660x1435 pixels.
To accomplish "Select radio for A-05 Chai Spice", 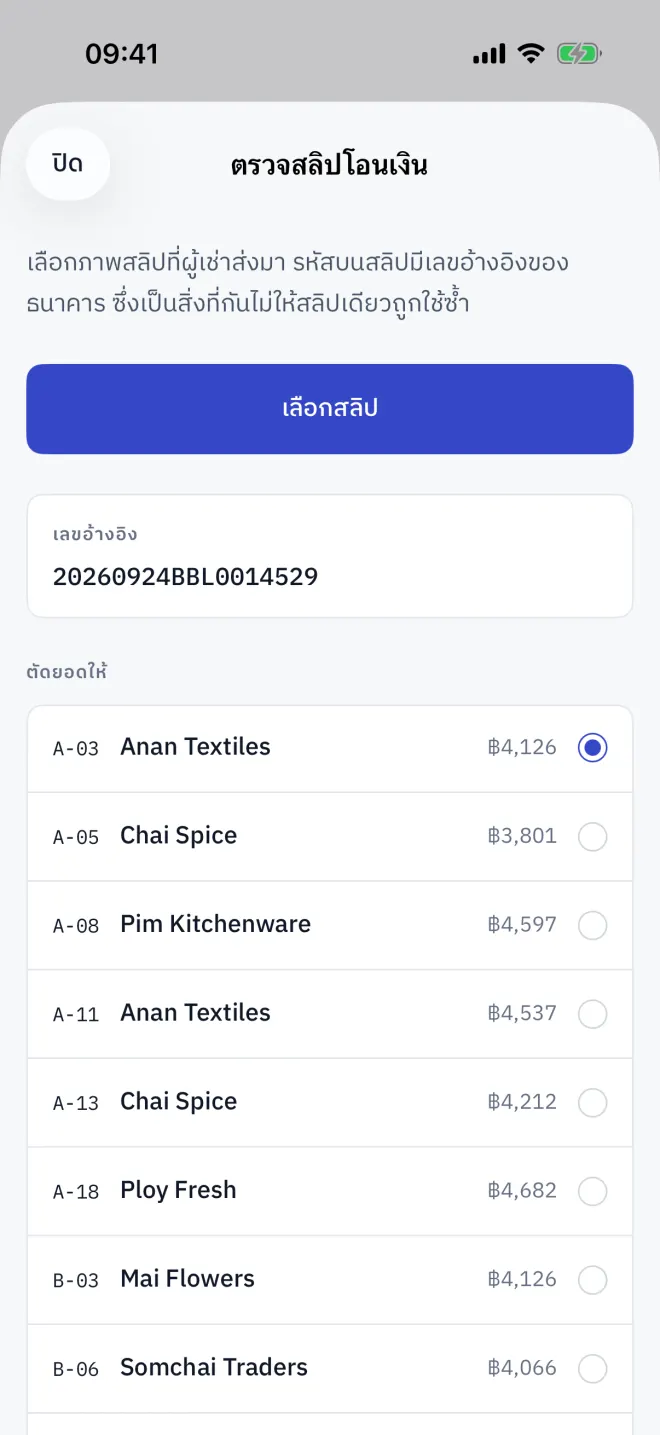I will [x=593, y=836].
